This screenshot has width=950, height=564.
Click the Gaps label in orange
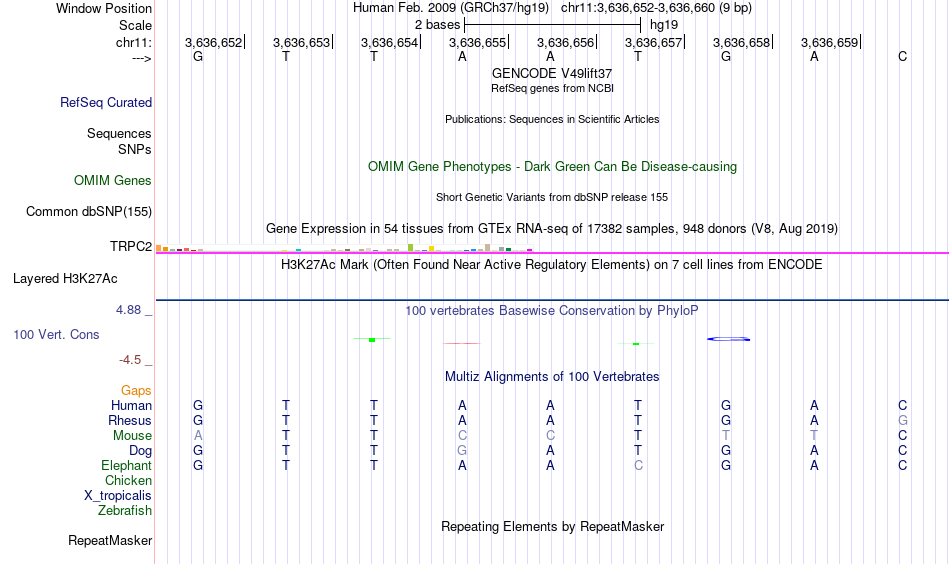pyautogui.click(x=136, y=391)
